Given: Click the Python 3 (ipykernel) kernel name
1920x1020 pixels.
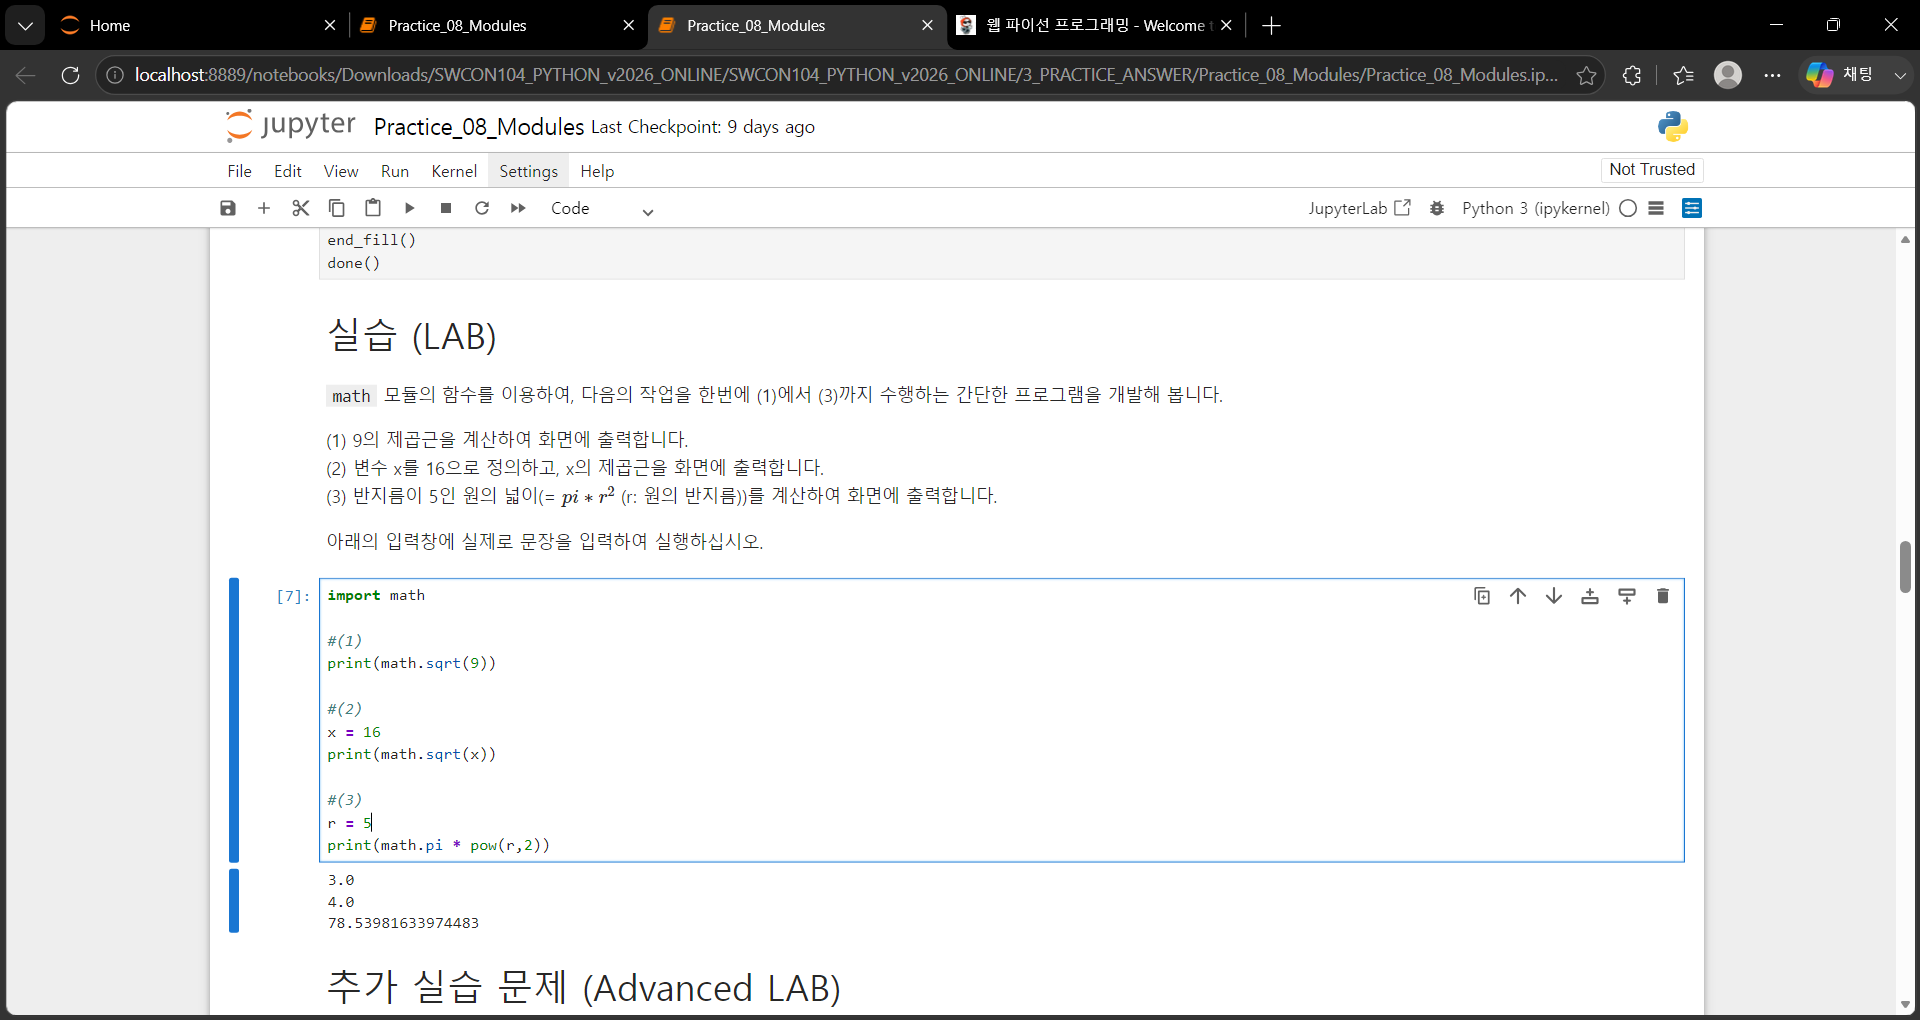Looking at the screenshot, I should pos(1536,208).
